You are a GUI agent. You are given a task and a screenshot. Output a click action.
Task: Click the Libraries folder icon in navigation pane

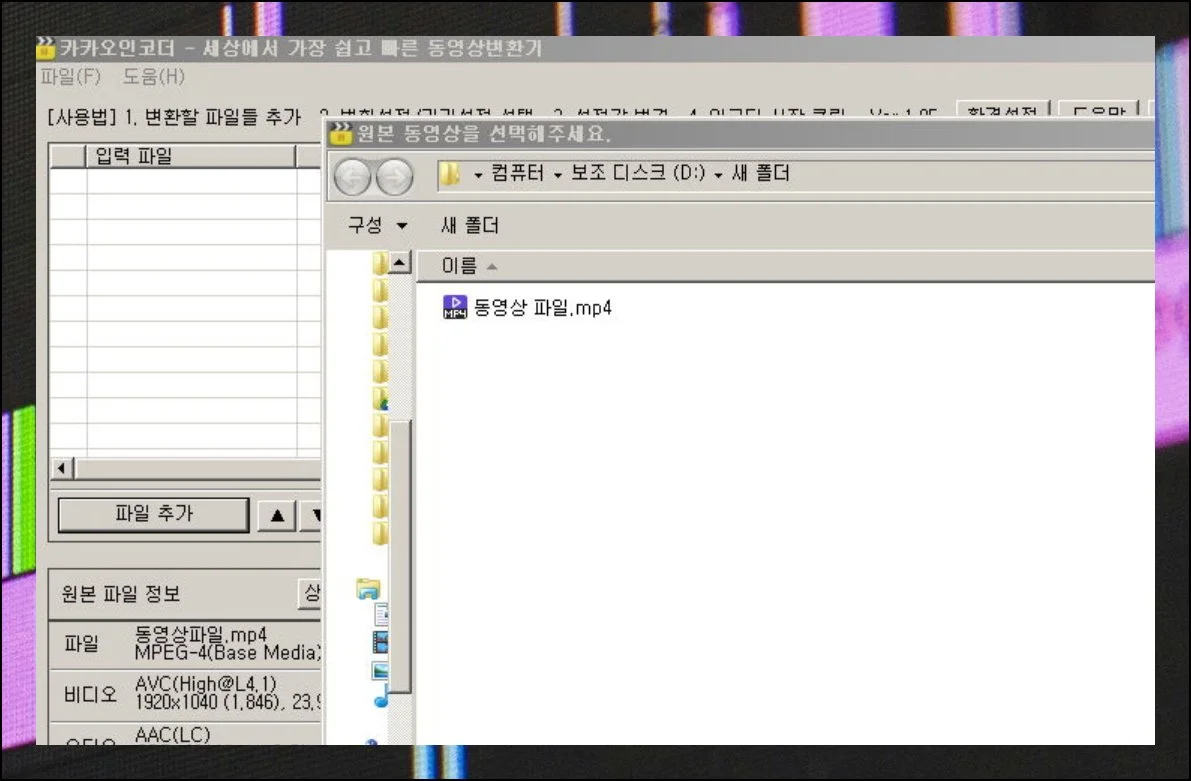368,589
